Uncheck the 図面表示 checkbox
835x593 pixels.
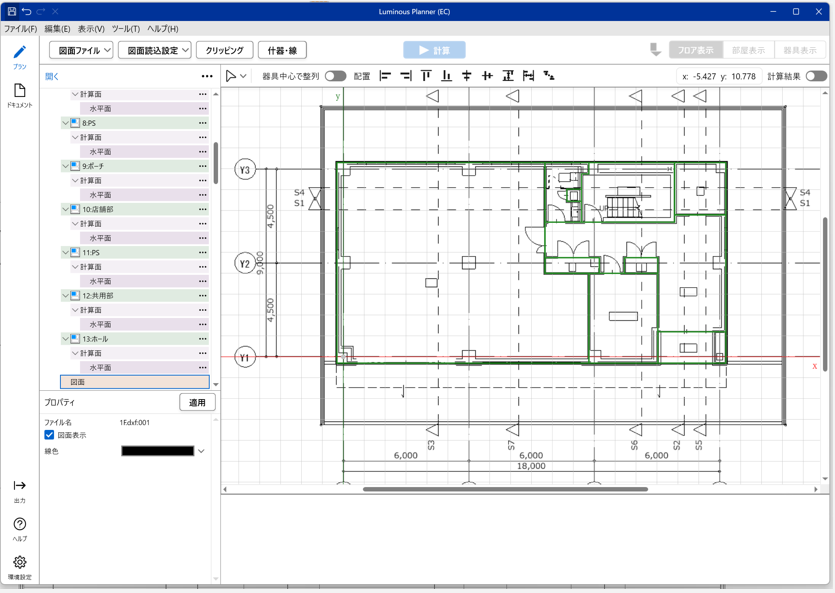49,435
